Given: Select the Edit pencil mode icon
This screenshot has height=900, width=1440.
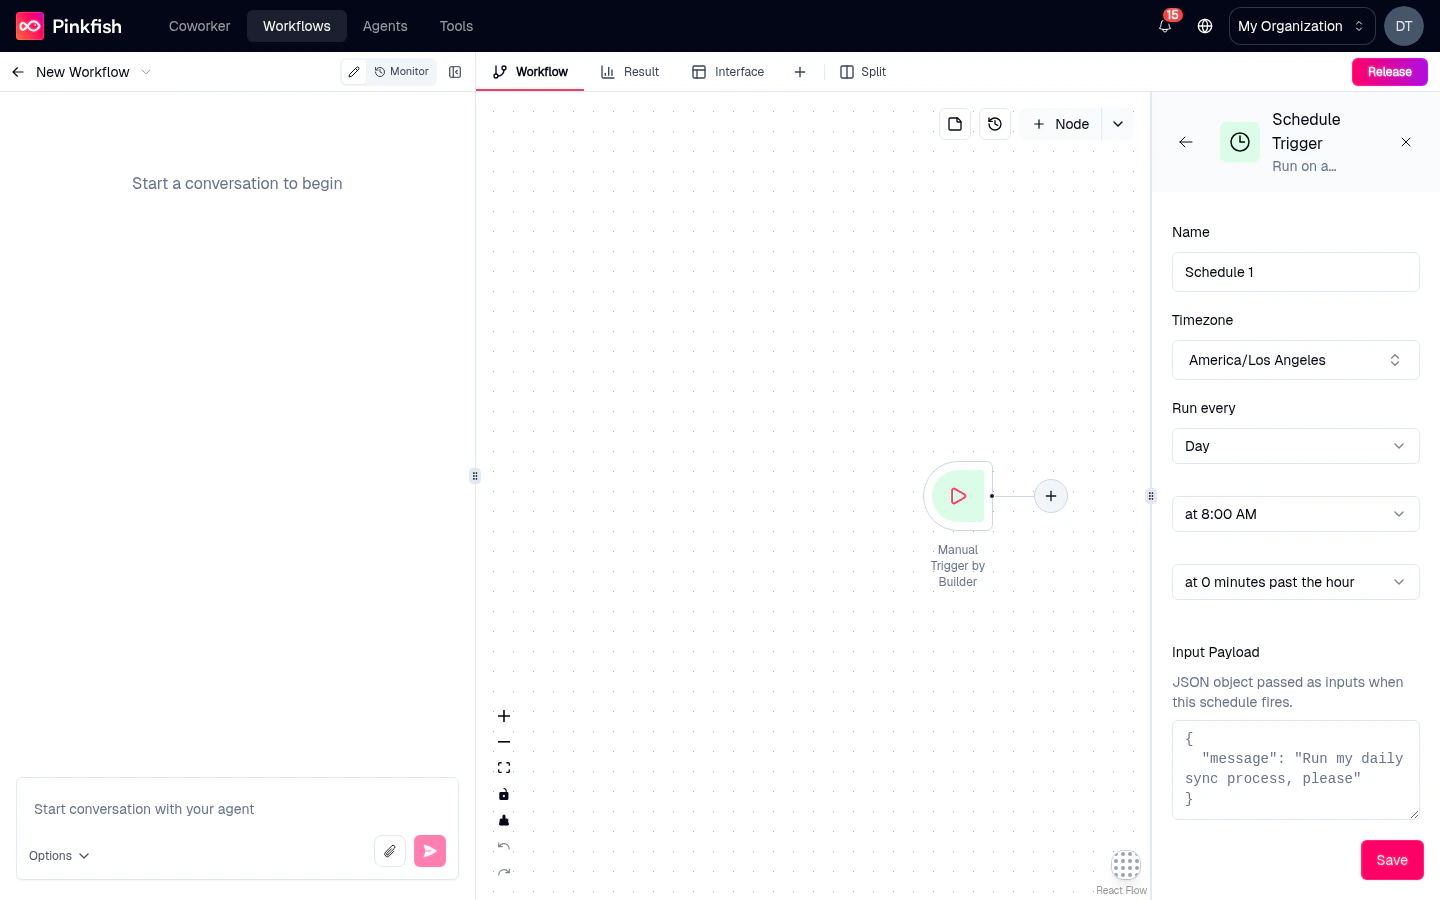Looking at the screenshot, I should [354, 72].
